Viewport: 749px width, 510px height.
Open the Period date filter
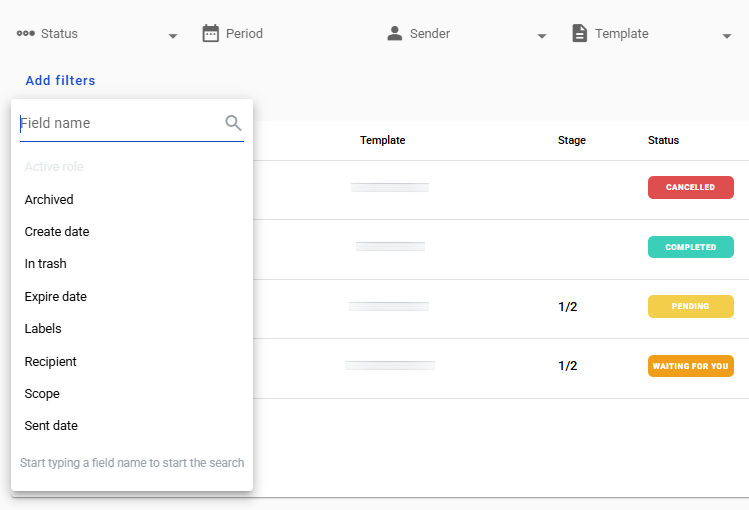(244, 34)
